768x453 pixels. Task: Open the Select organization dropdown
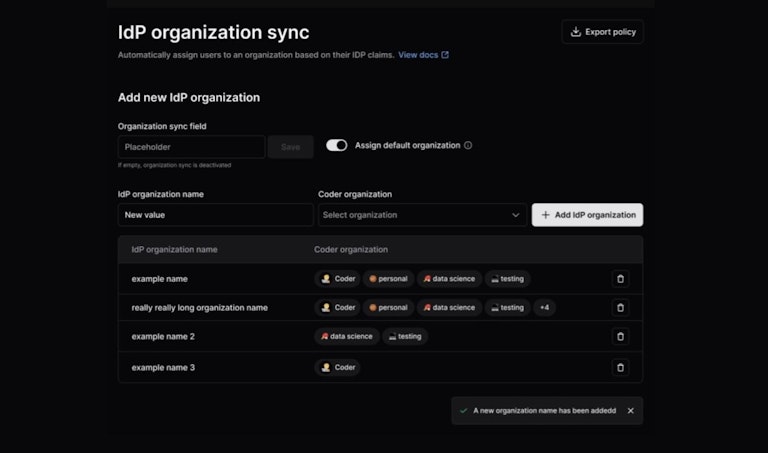point(420,215)
